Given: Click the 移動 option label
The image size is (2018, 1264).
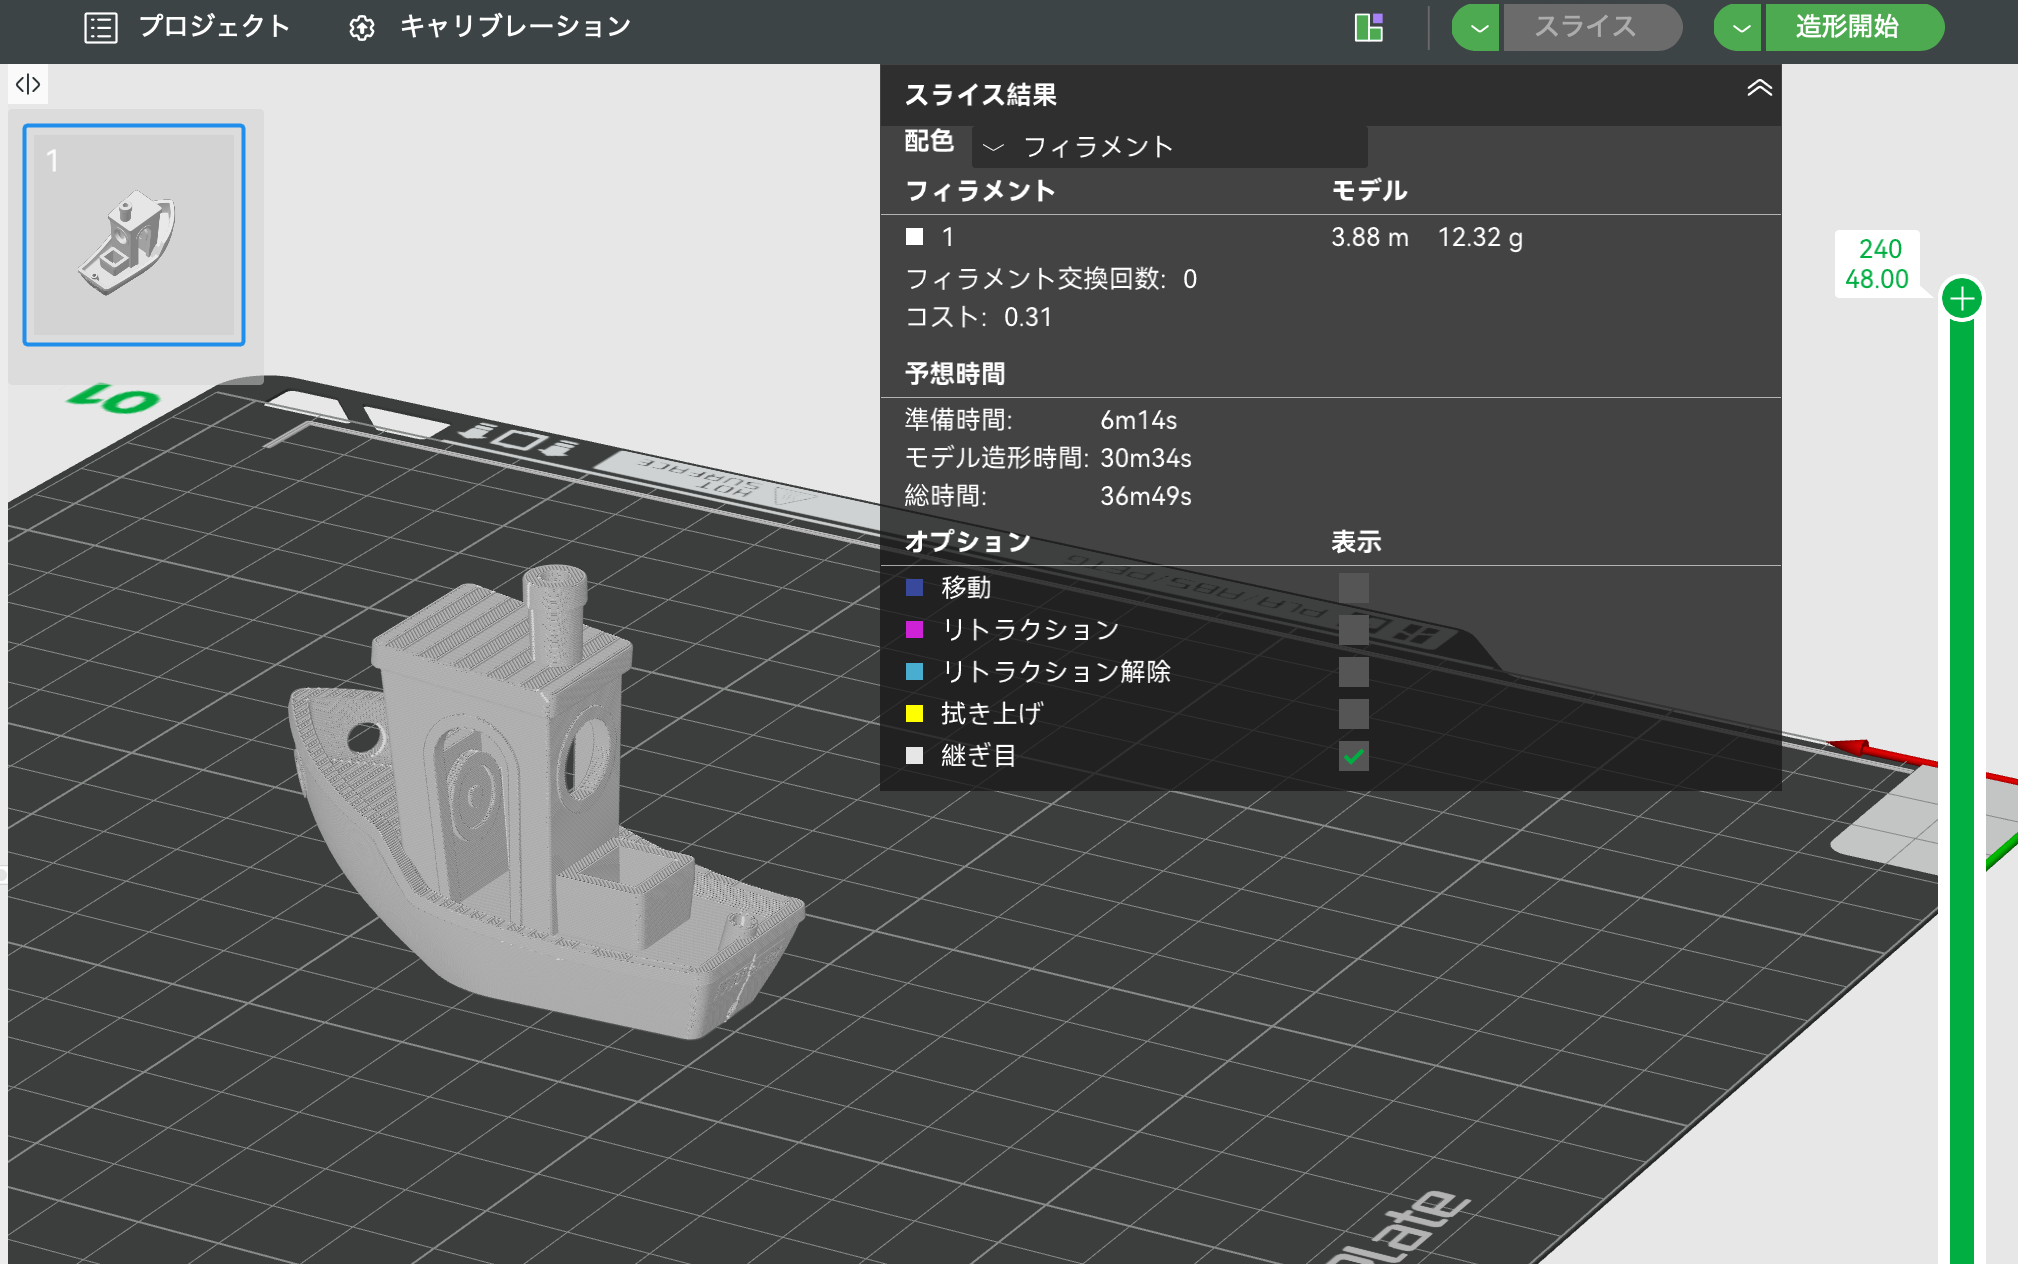Looking at the screenshot, I should point(966,587).
